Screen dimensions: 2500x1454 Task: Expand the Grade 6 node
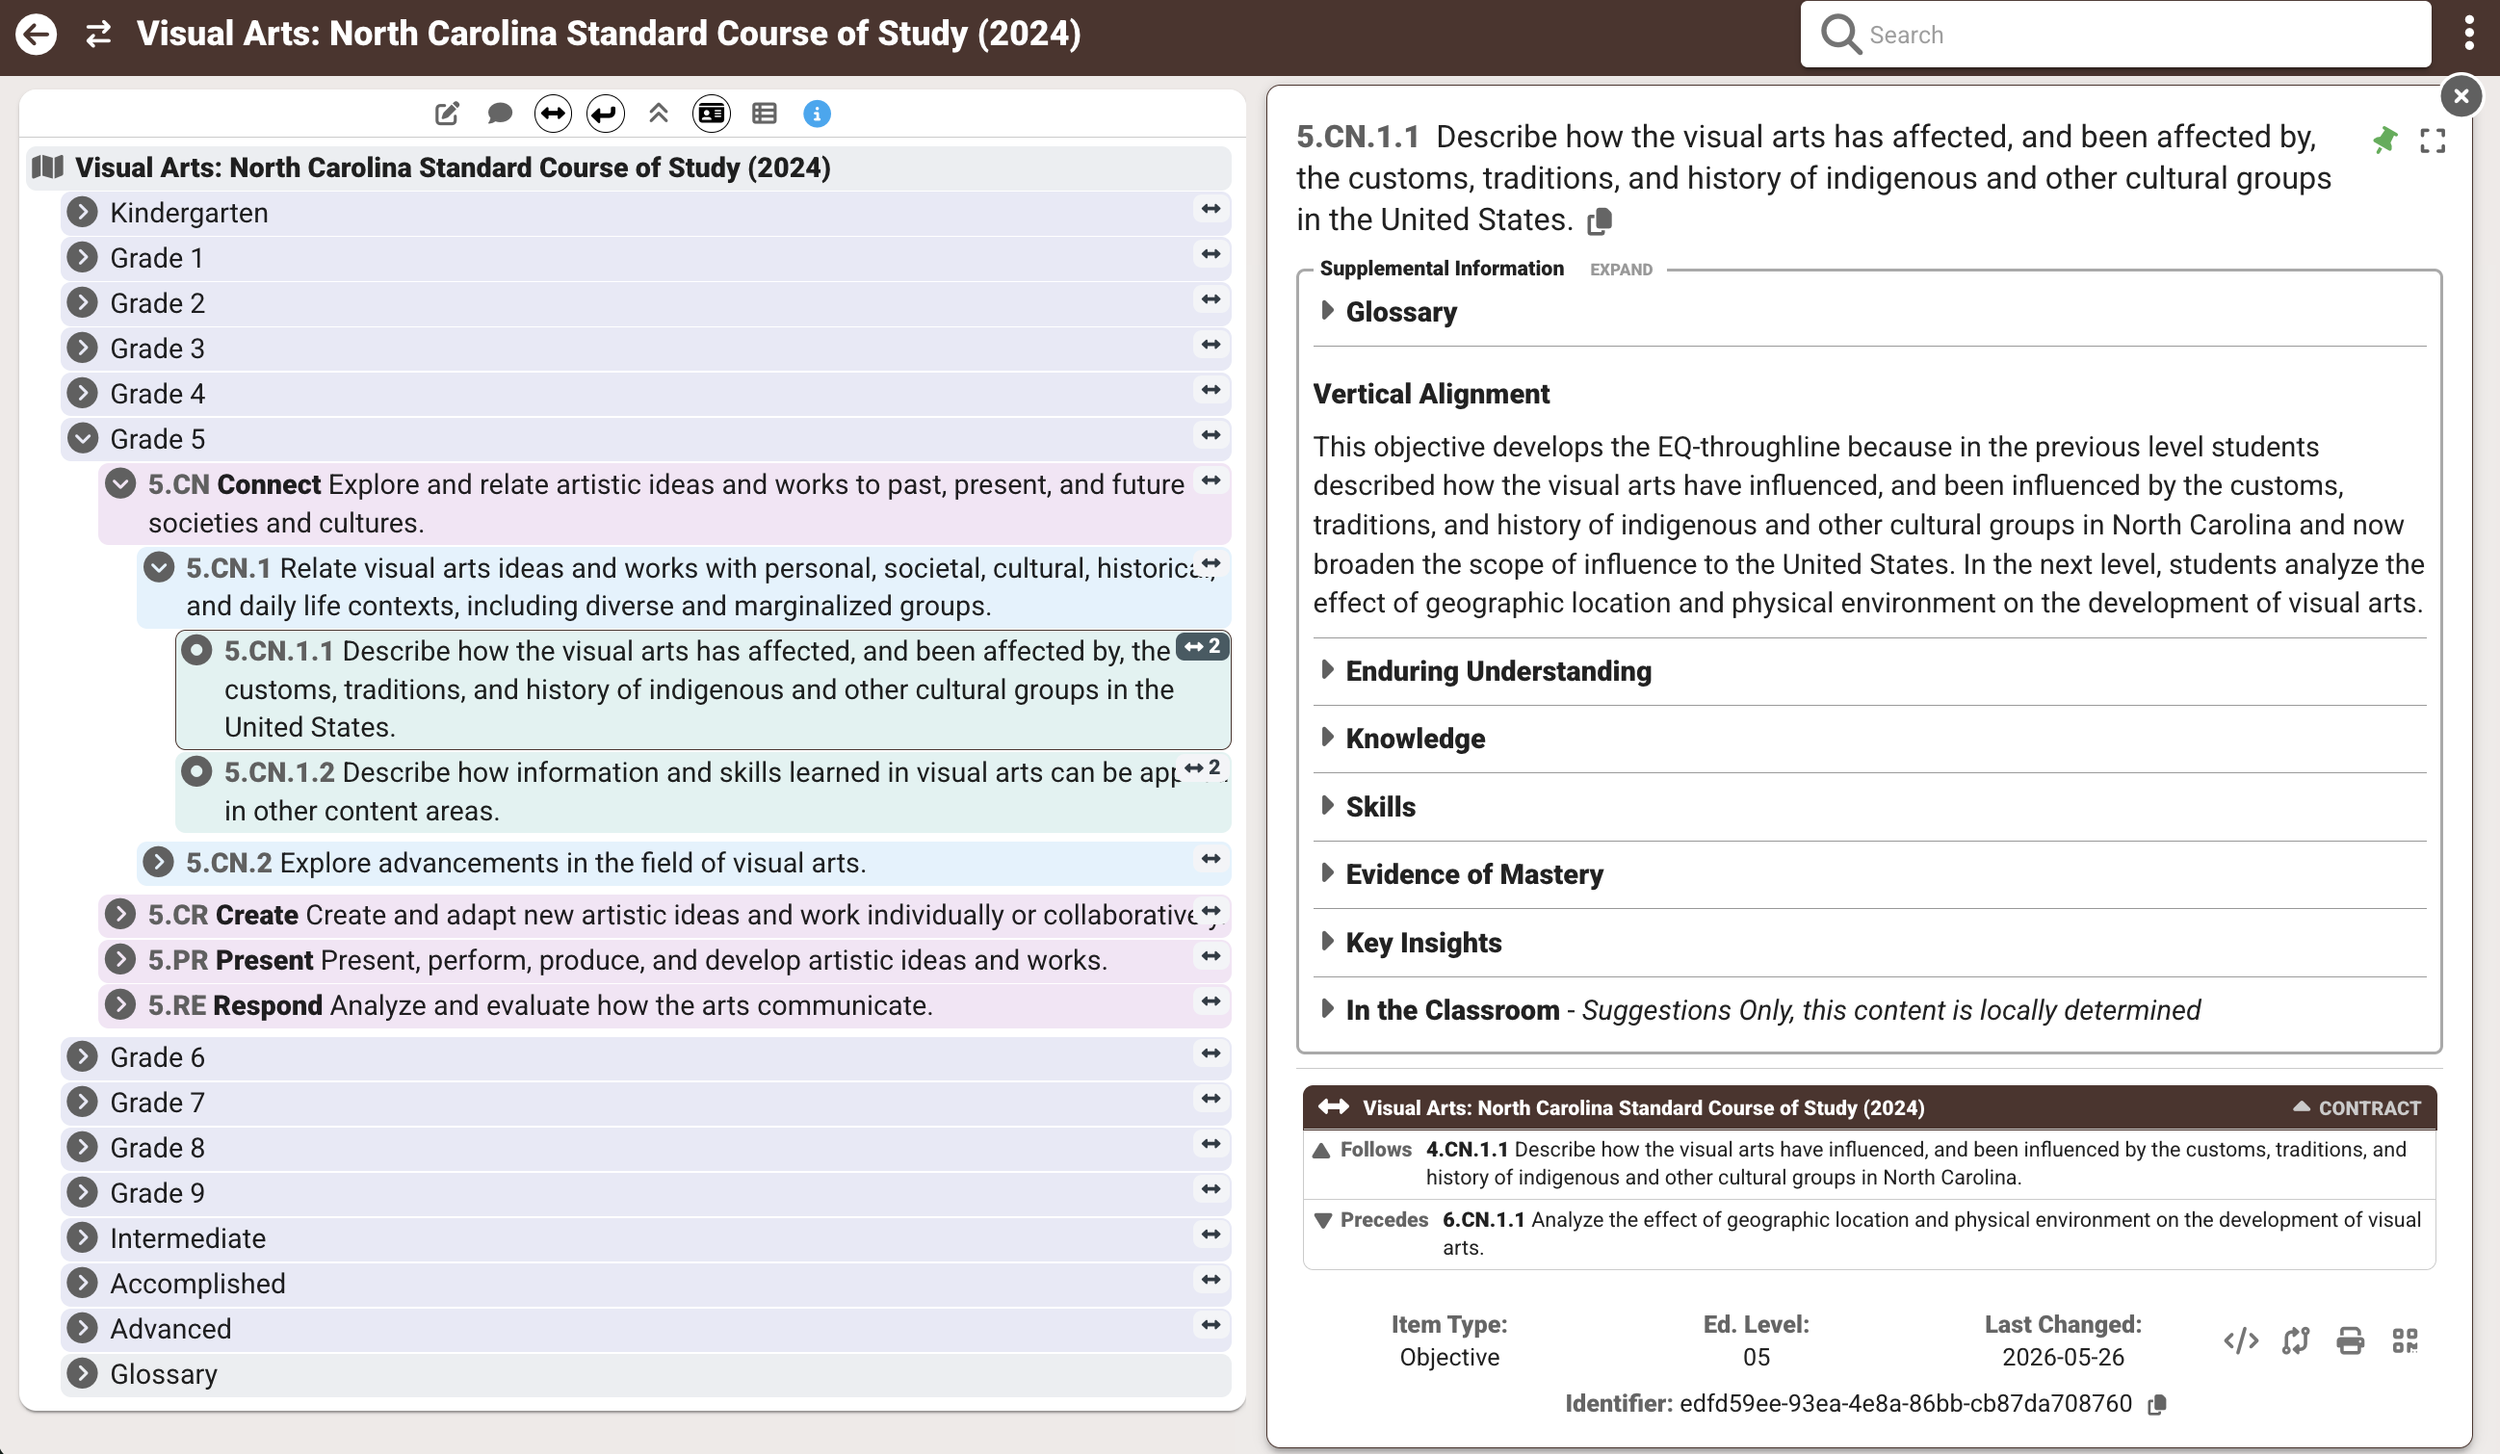click(82, 1056)
